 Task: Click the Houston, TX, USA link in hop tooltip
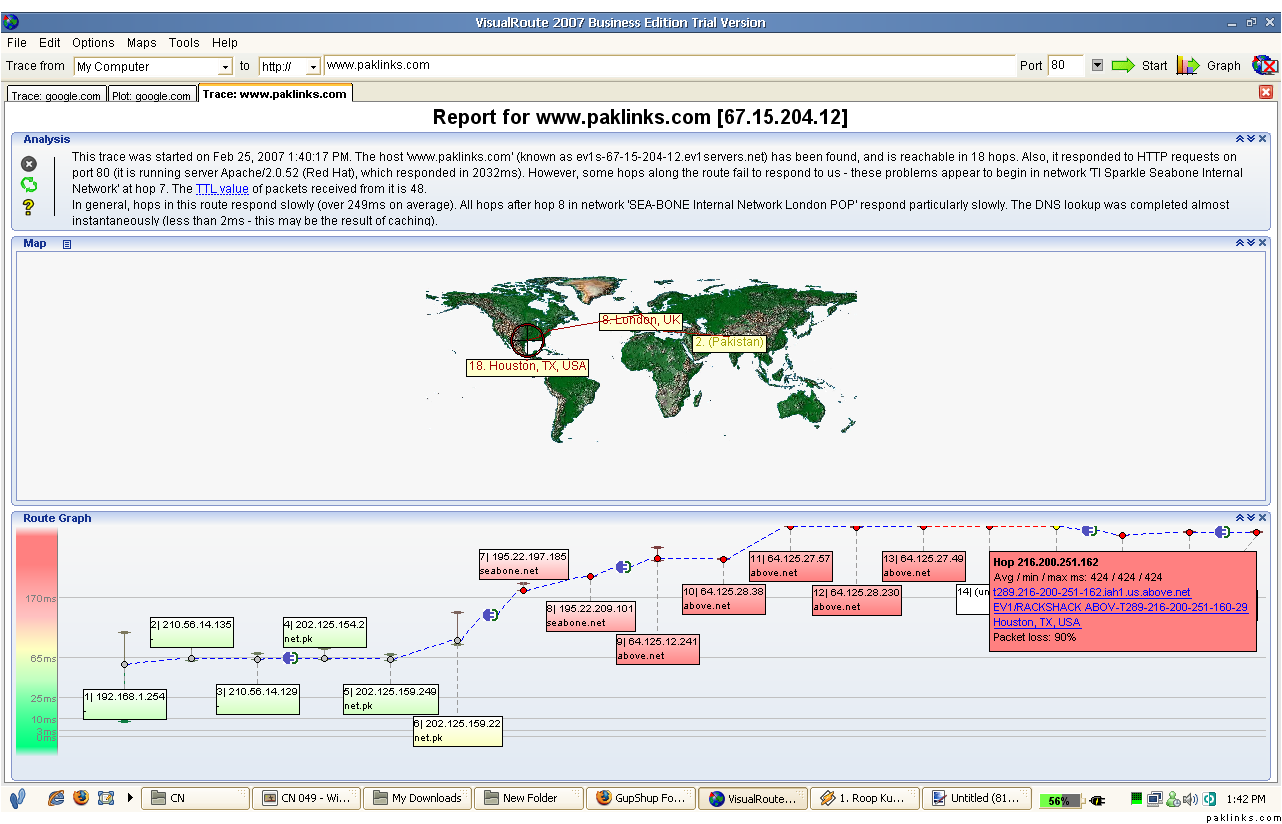(1036, 622)
